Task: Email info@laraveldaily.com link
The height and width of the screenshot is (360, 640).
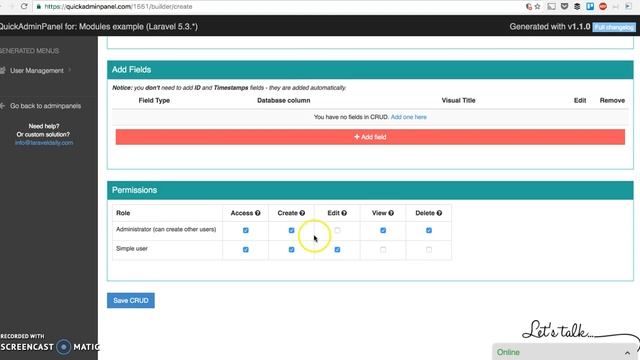Action: [44, 143]
